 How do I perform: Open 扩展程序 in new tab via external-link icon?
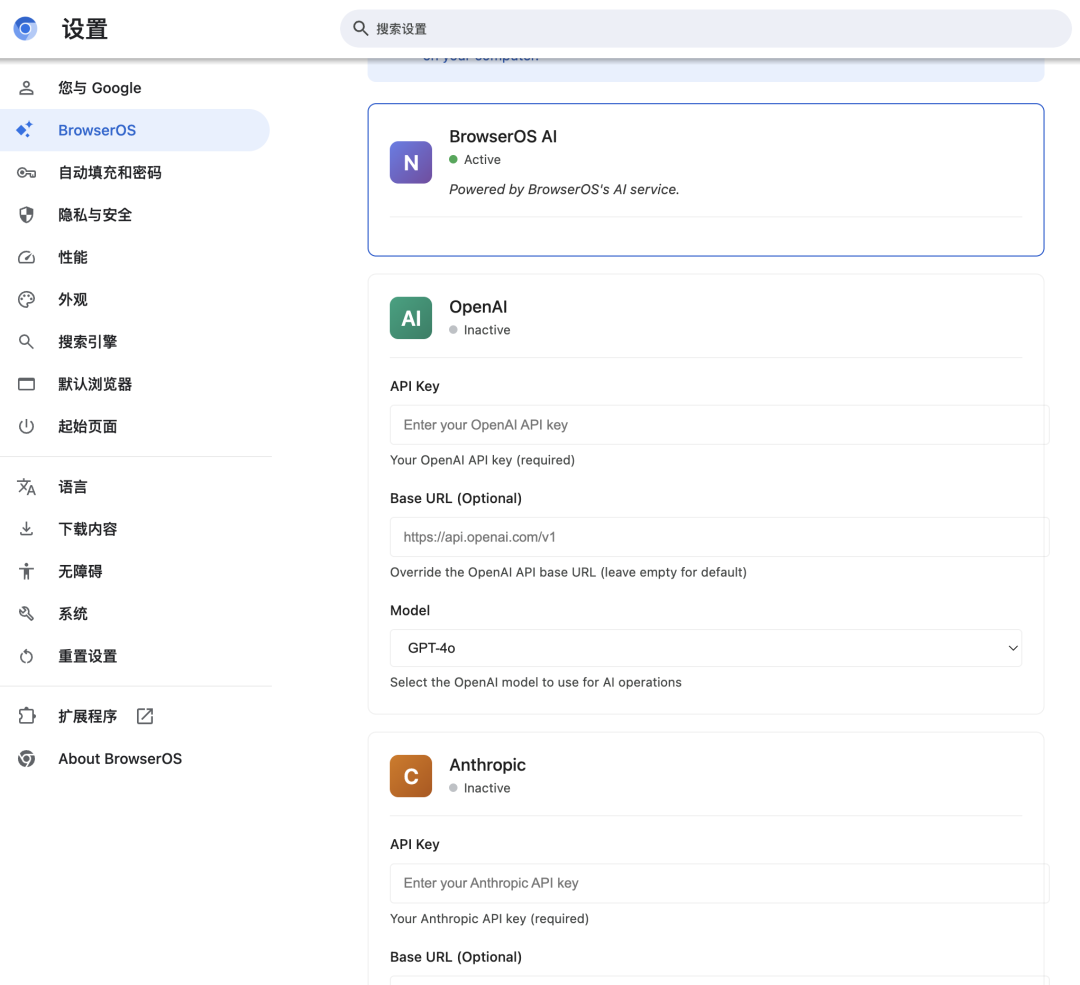coord(144,716)
